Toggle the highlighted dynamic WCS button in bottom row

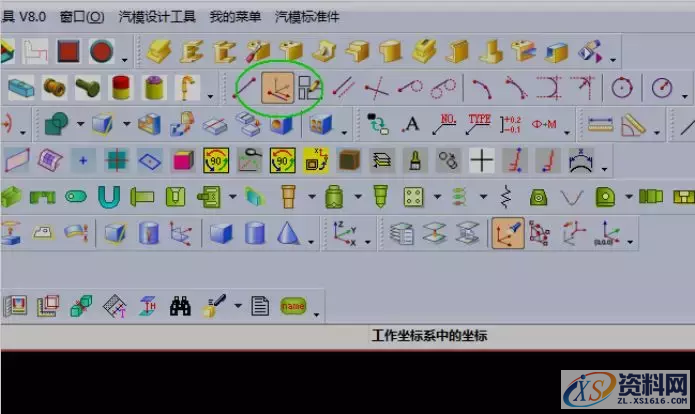coord(508,233)
